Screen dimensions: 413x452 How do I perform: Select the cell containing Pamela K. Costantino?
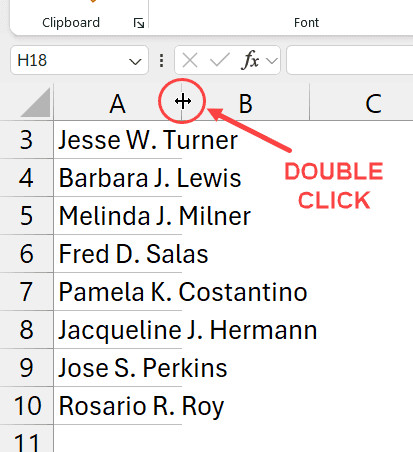118,292
